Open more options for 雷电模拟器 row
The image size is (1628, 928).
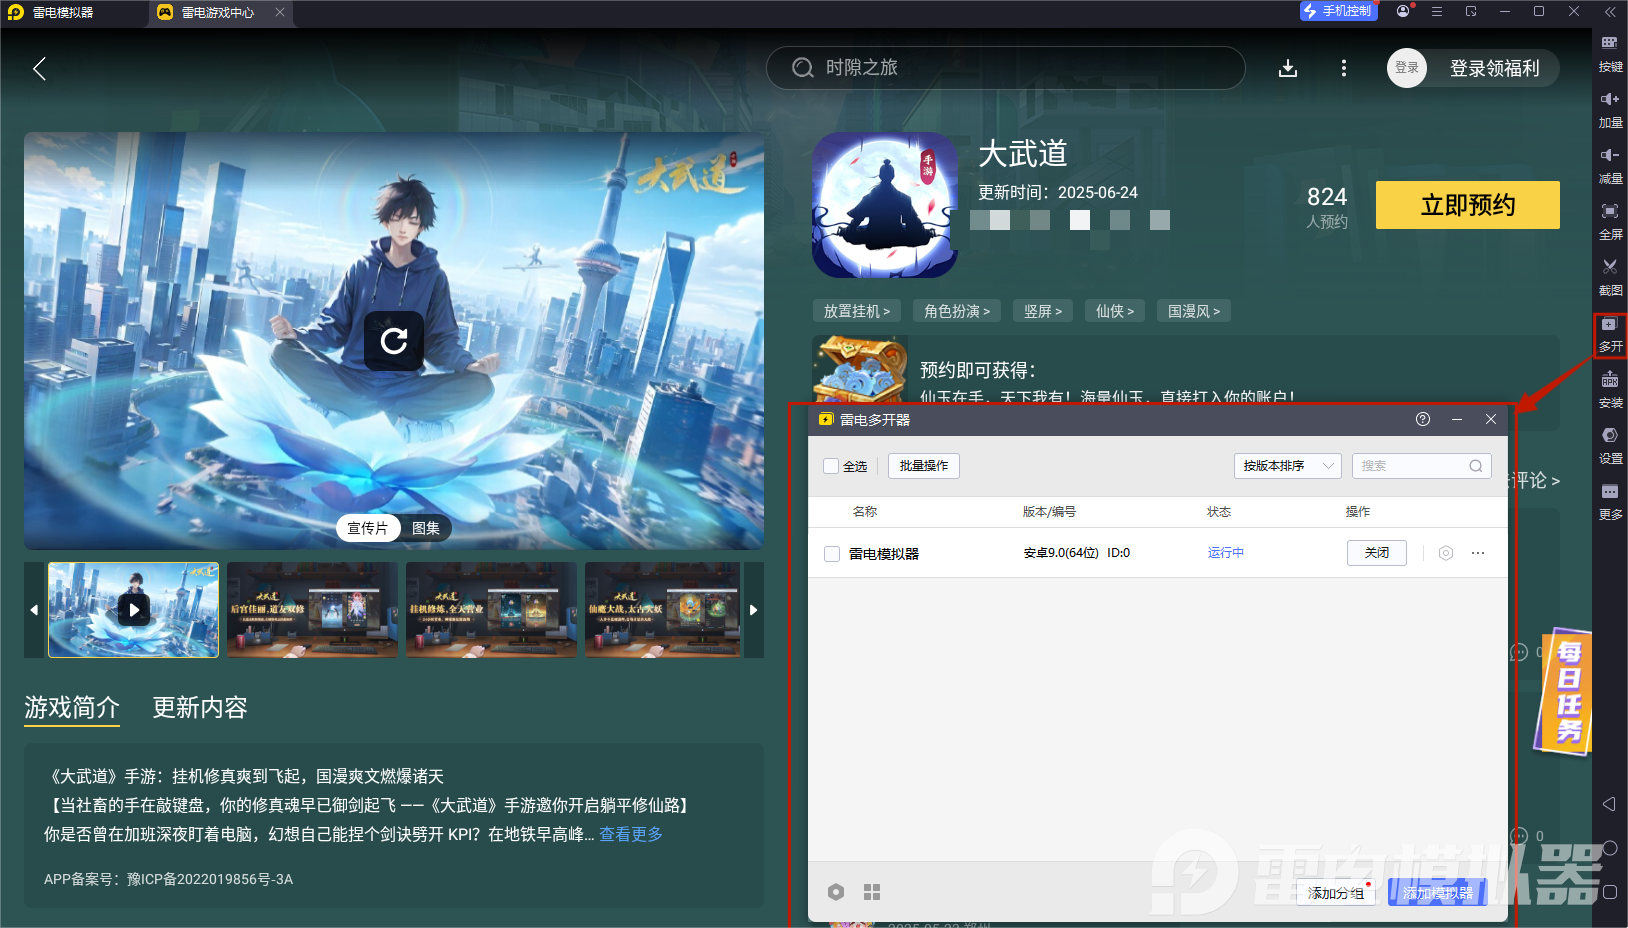coord(1478,553)
